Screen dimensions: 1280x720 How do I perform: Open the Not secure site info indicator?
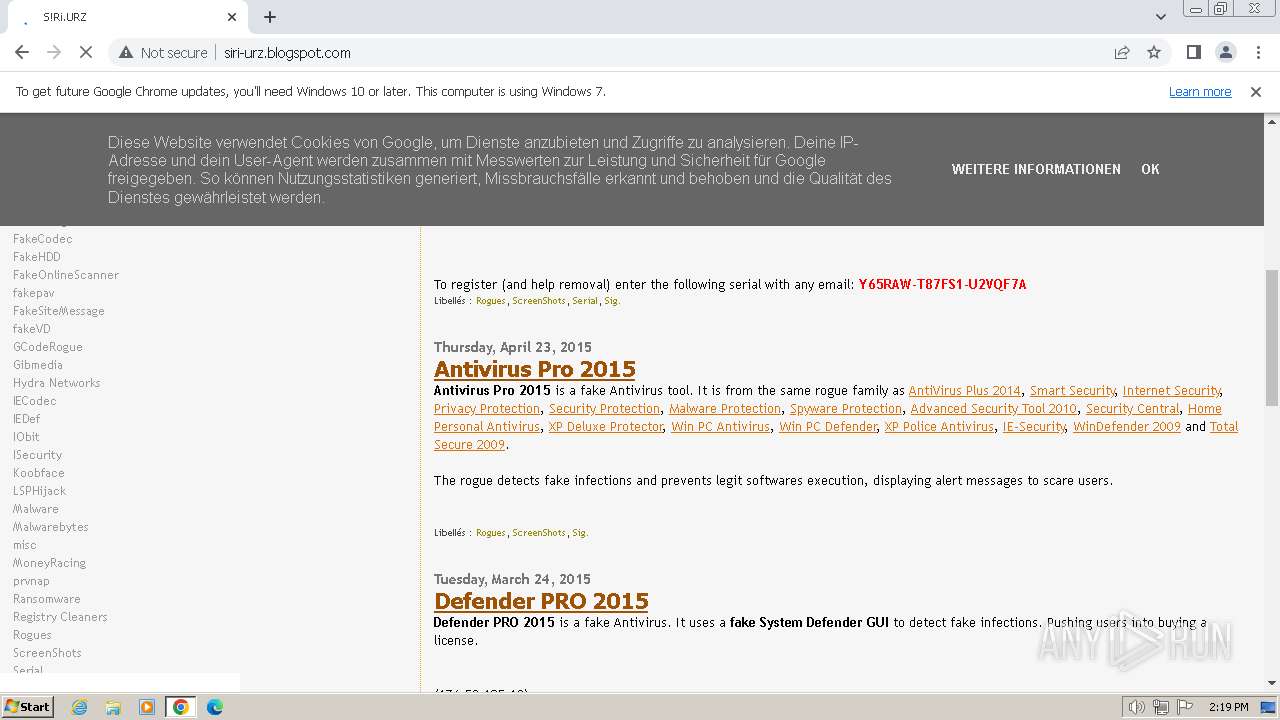(x=163, y=53)
